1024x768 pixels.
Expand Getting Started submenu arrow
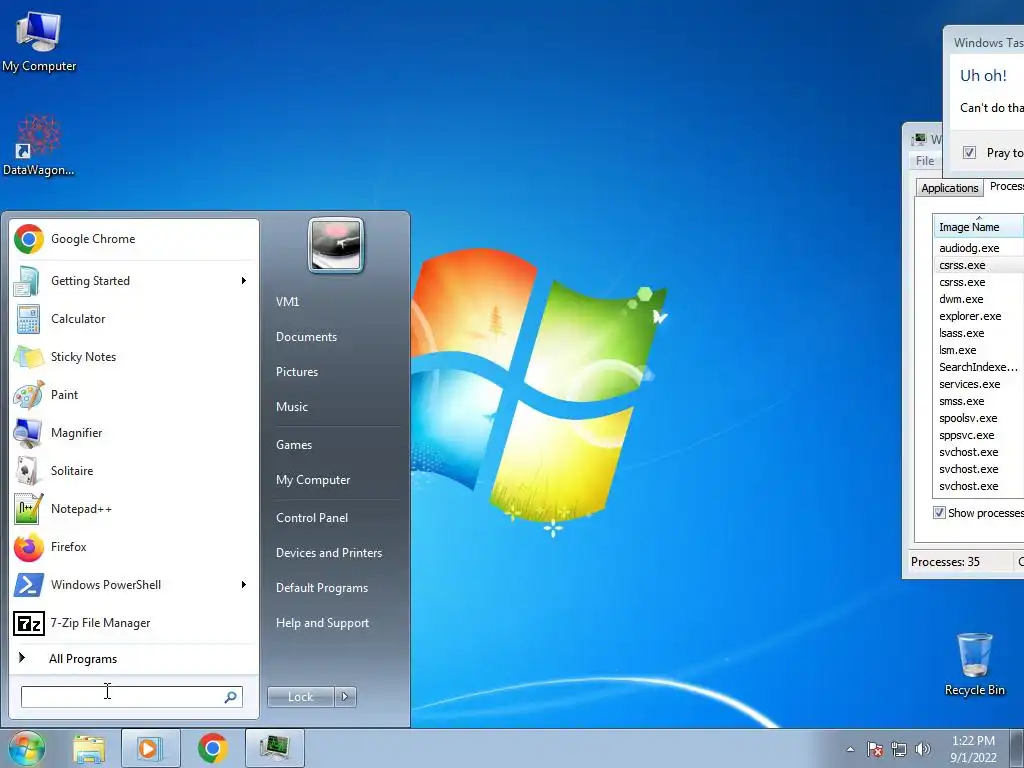coord(244,281)
